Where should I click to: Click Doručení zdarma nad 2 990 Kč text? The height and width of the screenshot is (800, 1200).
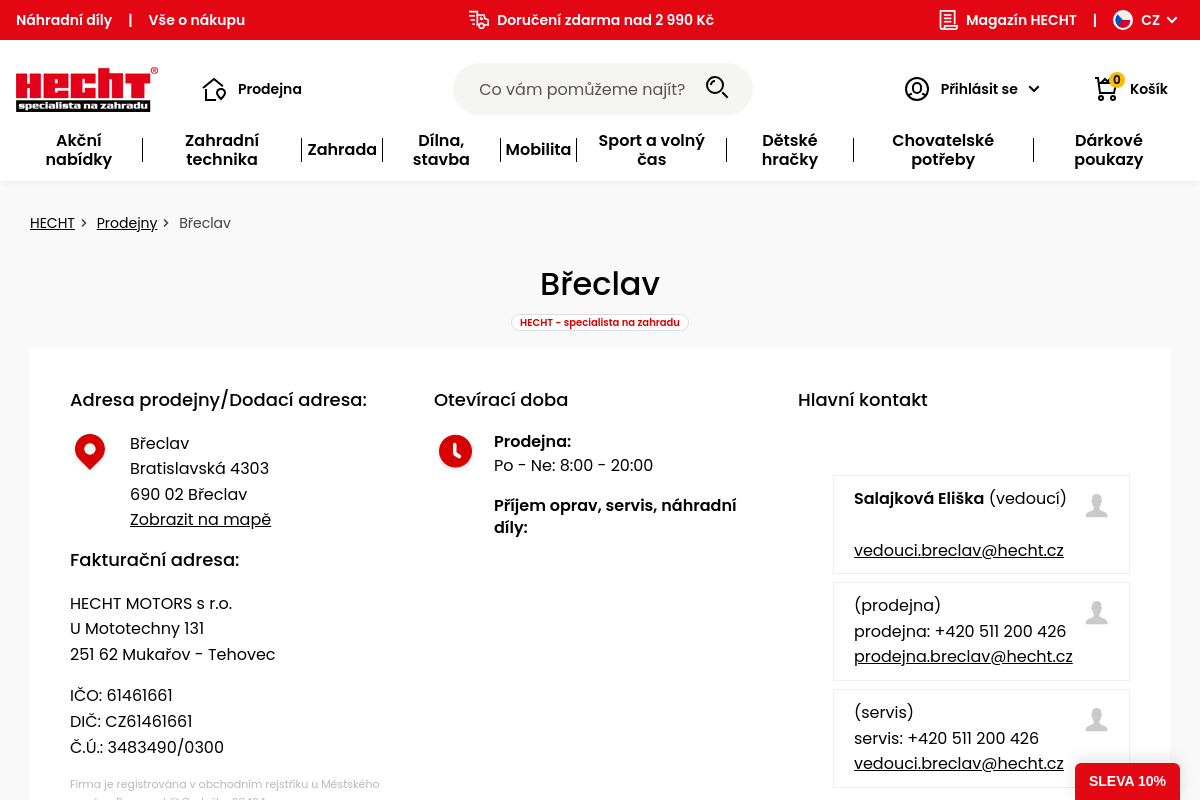(605, 20)
